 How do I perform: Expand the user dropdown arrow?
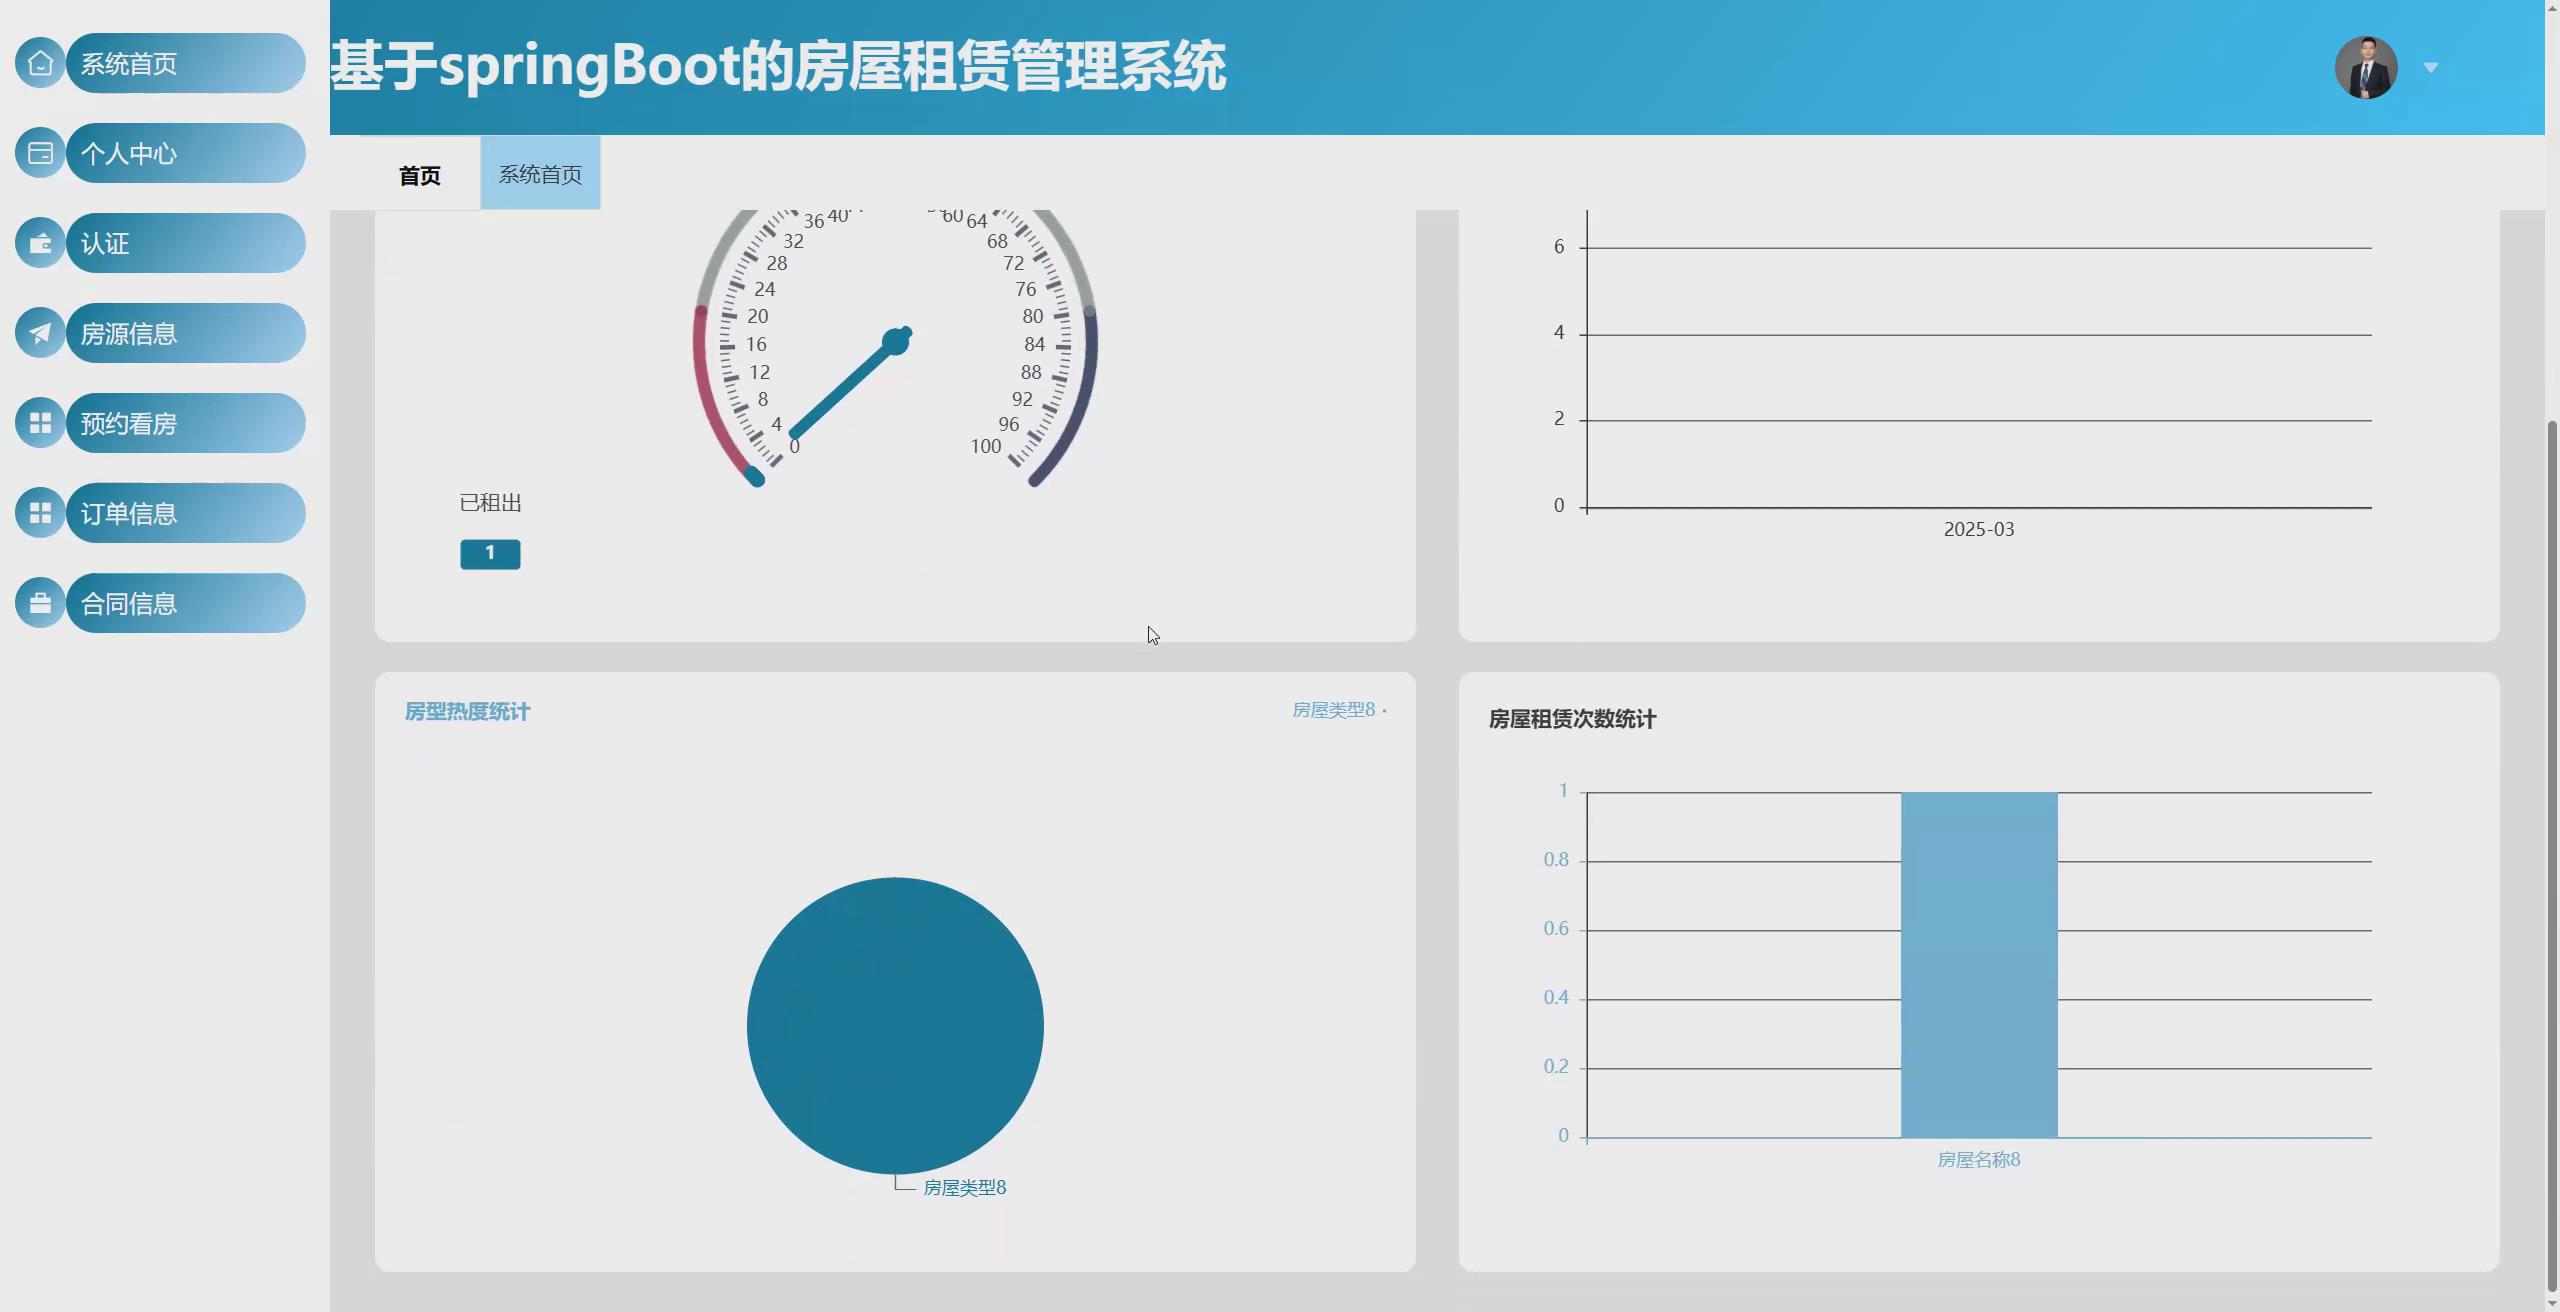(x=2431, y=68)
